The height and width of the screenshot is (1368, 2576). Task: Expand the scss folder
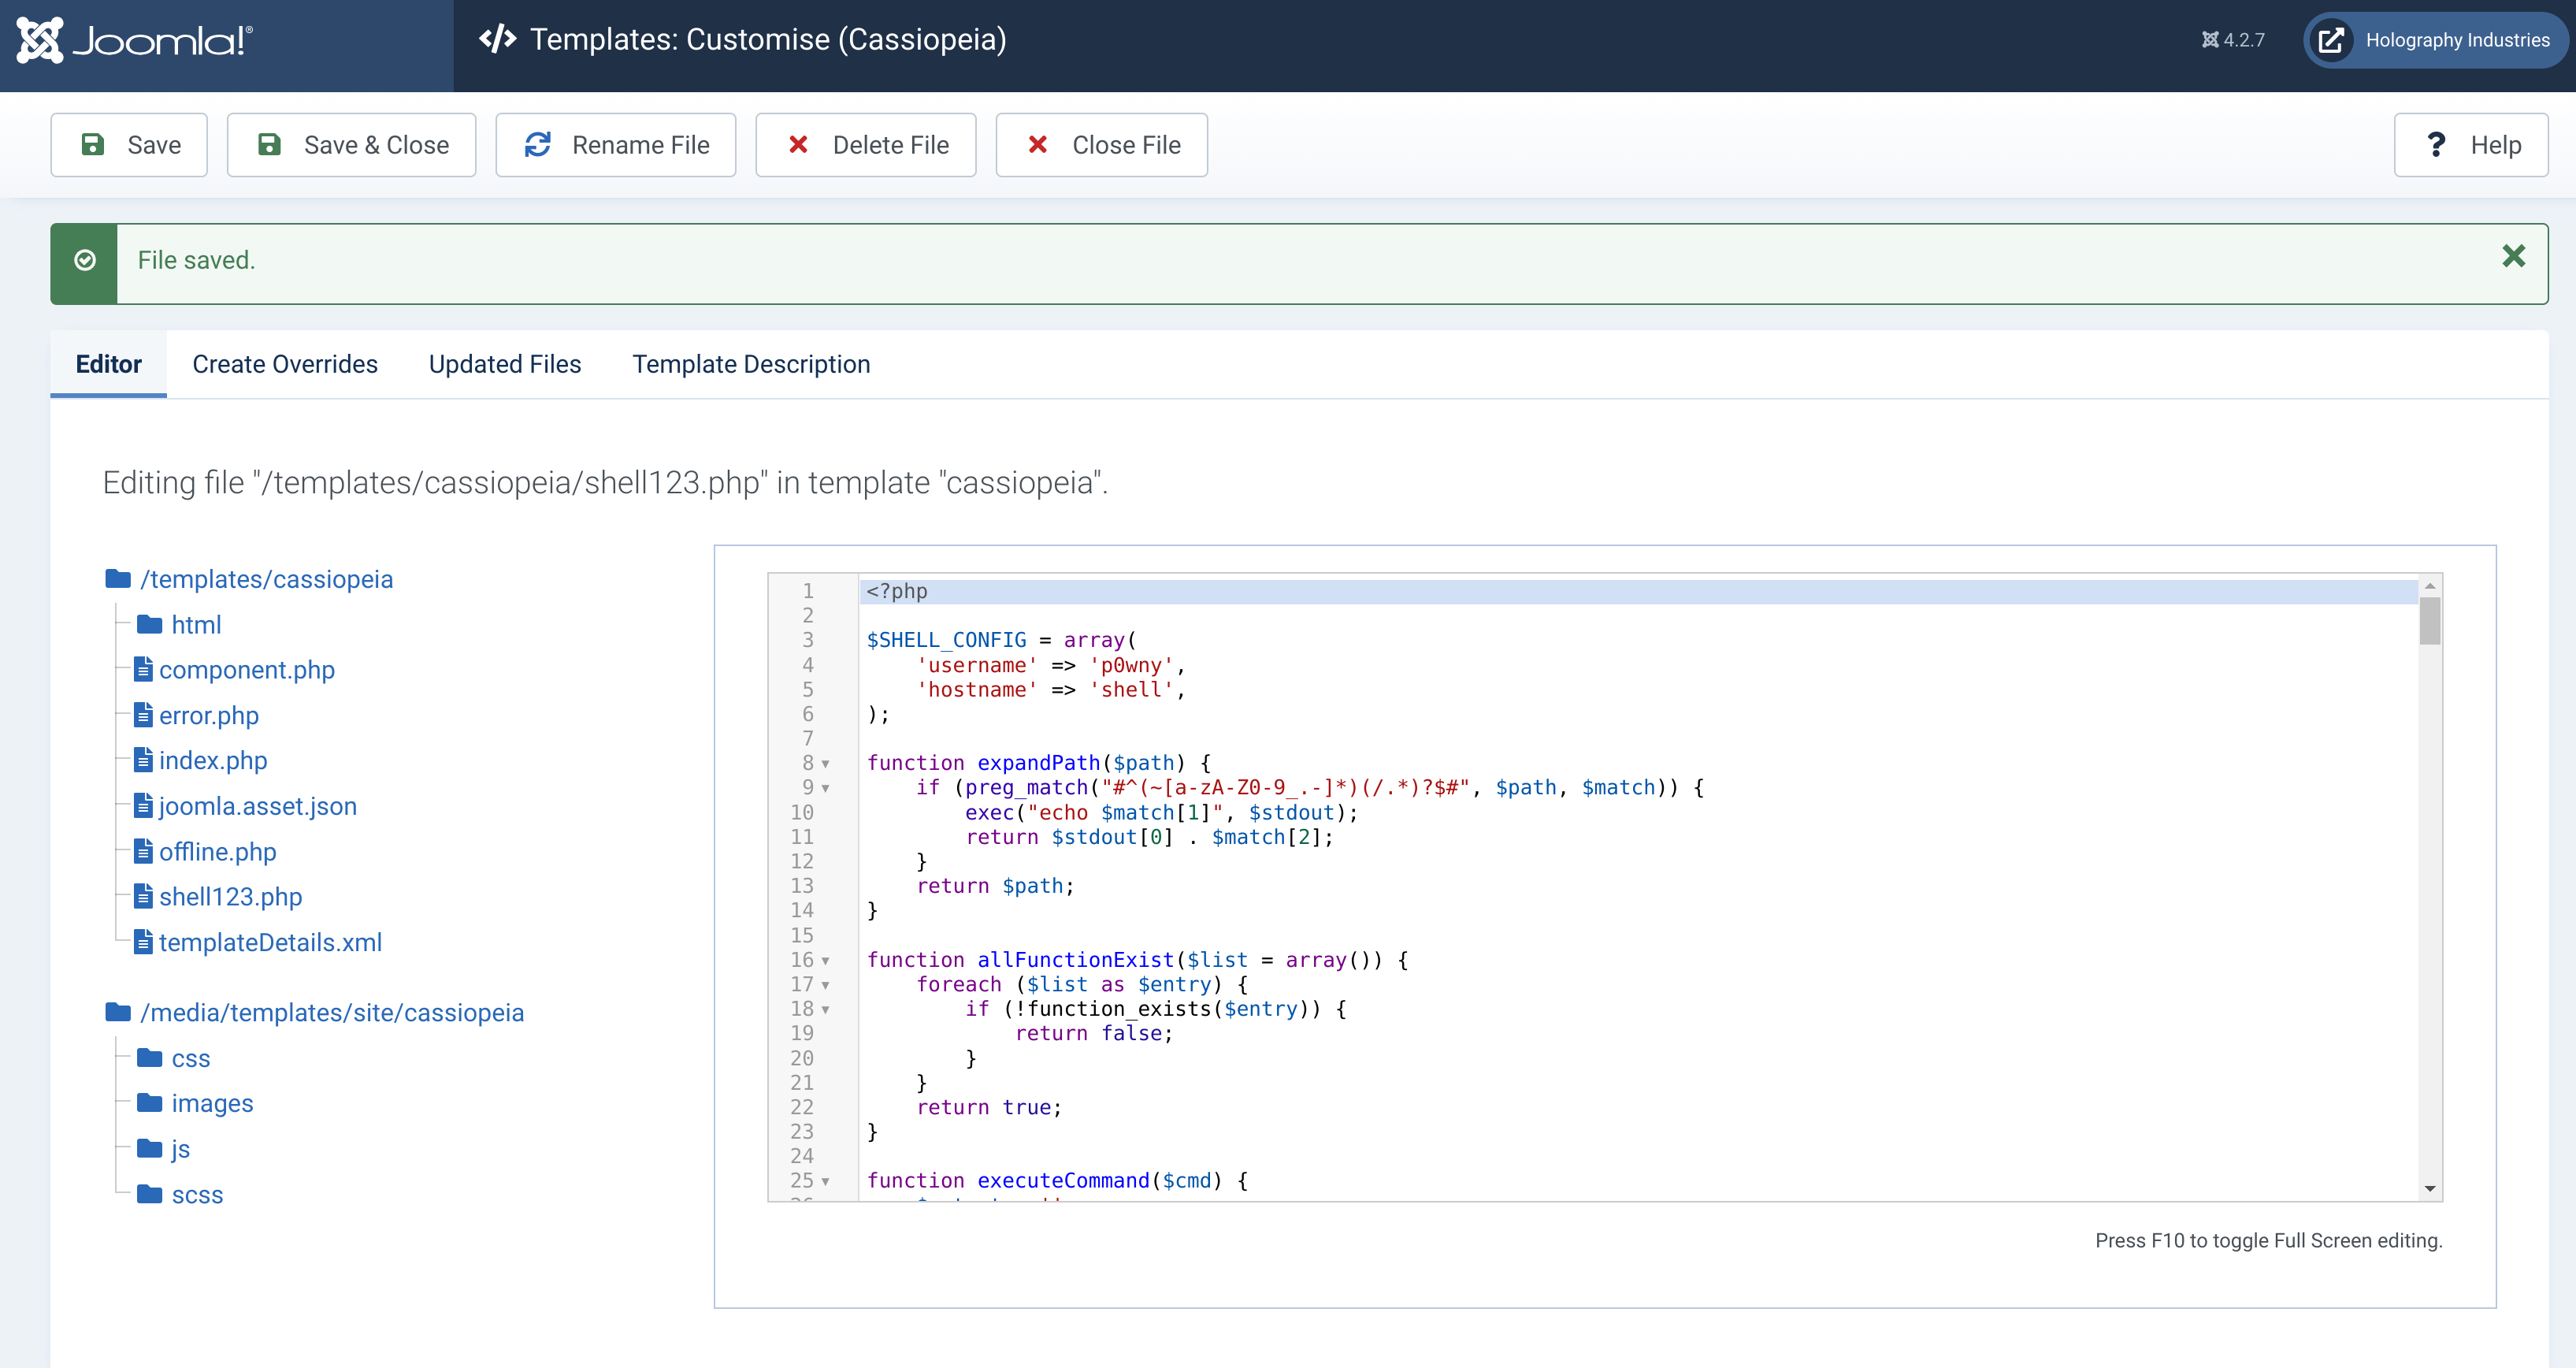197,1195
